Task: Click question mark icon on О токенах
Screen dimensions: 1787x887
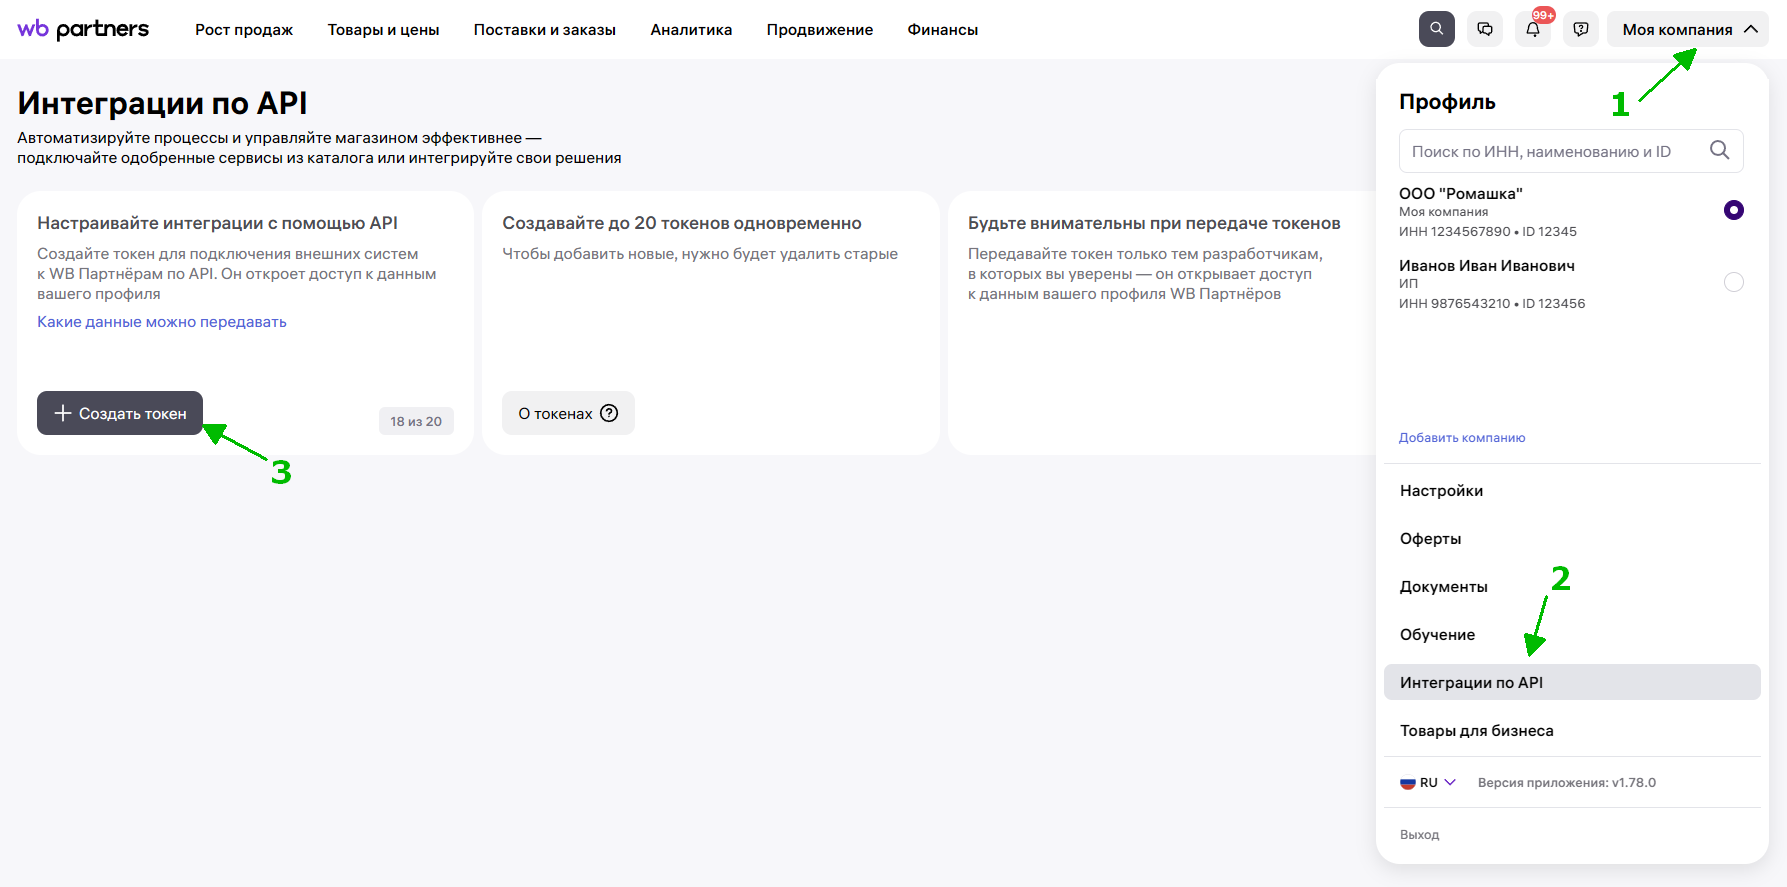Action: click(x=609, y=413)
